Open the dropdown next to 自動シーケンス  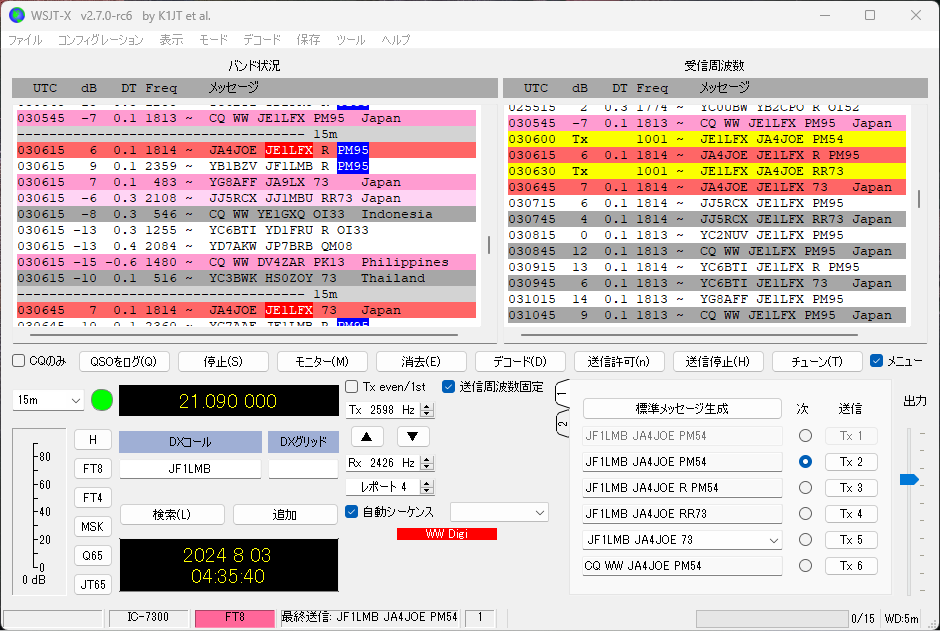point(499,512)
